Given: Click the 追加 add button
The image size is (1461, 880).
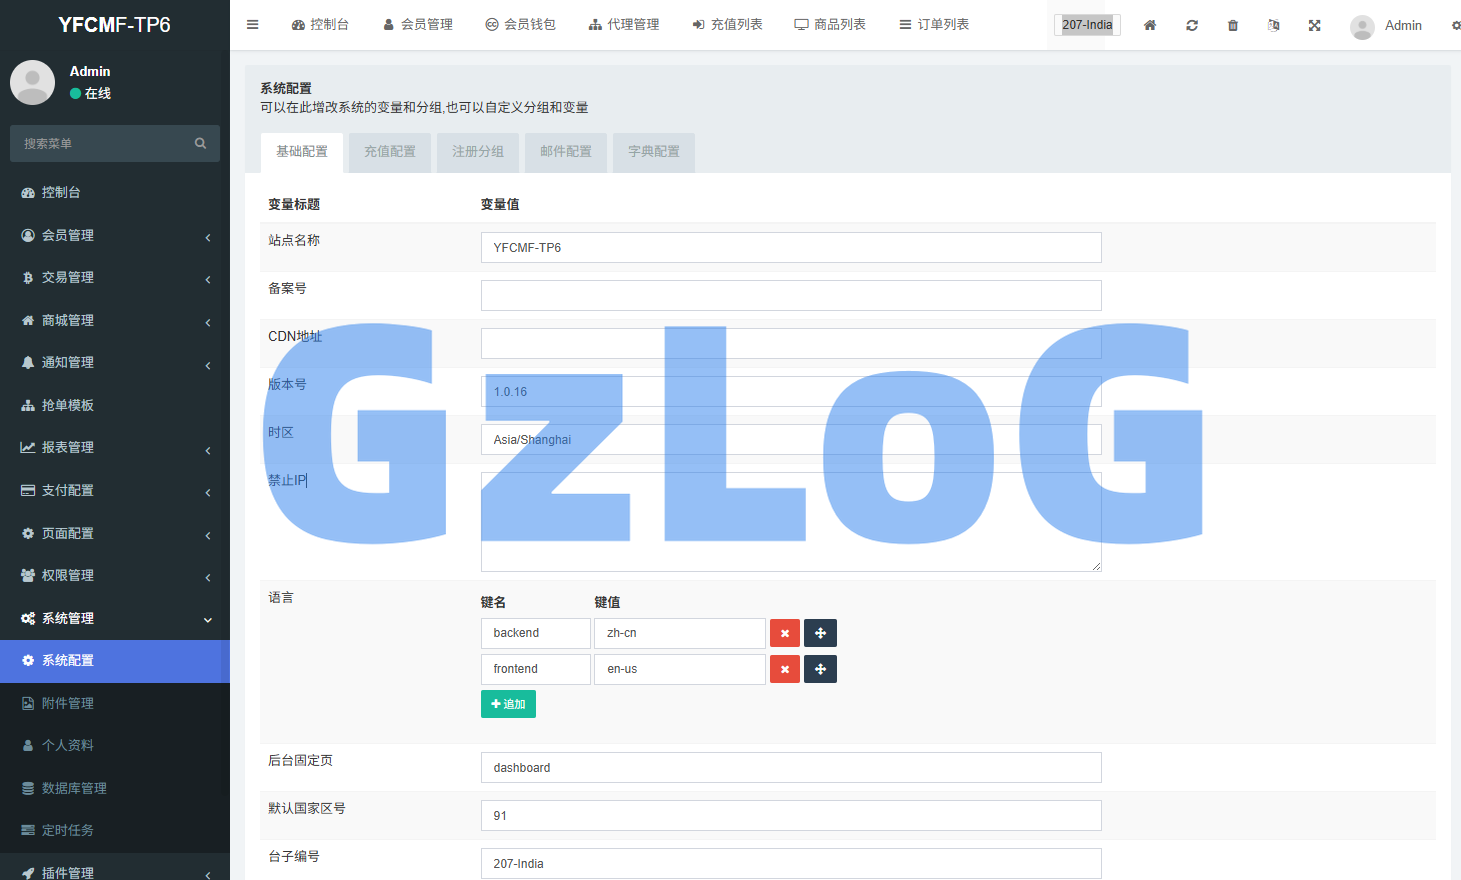Looking at the screenshot, I should pyautogui.click(x=508, y=704).
